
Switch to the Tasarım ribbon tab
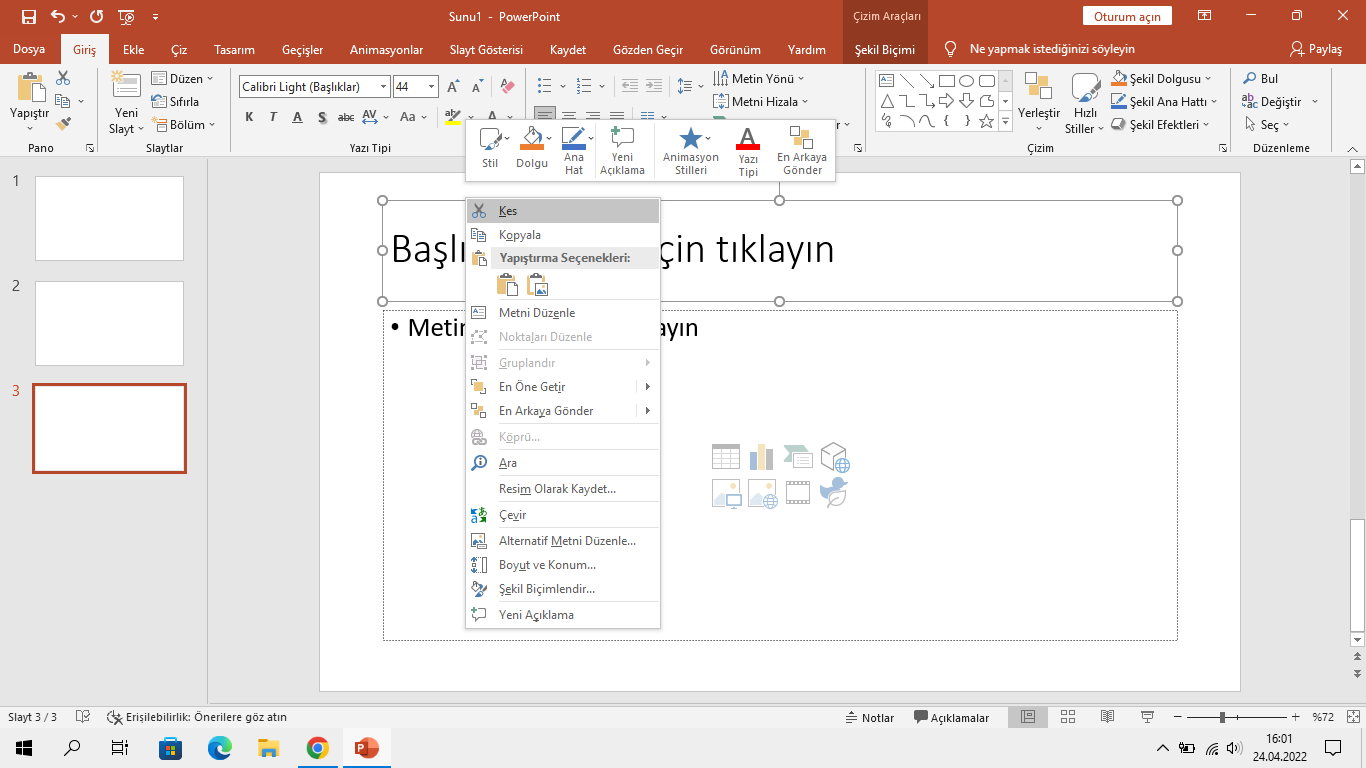pyautogui.click(x=234, y=50)
